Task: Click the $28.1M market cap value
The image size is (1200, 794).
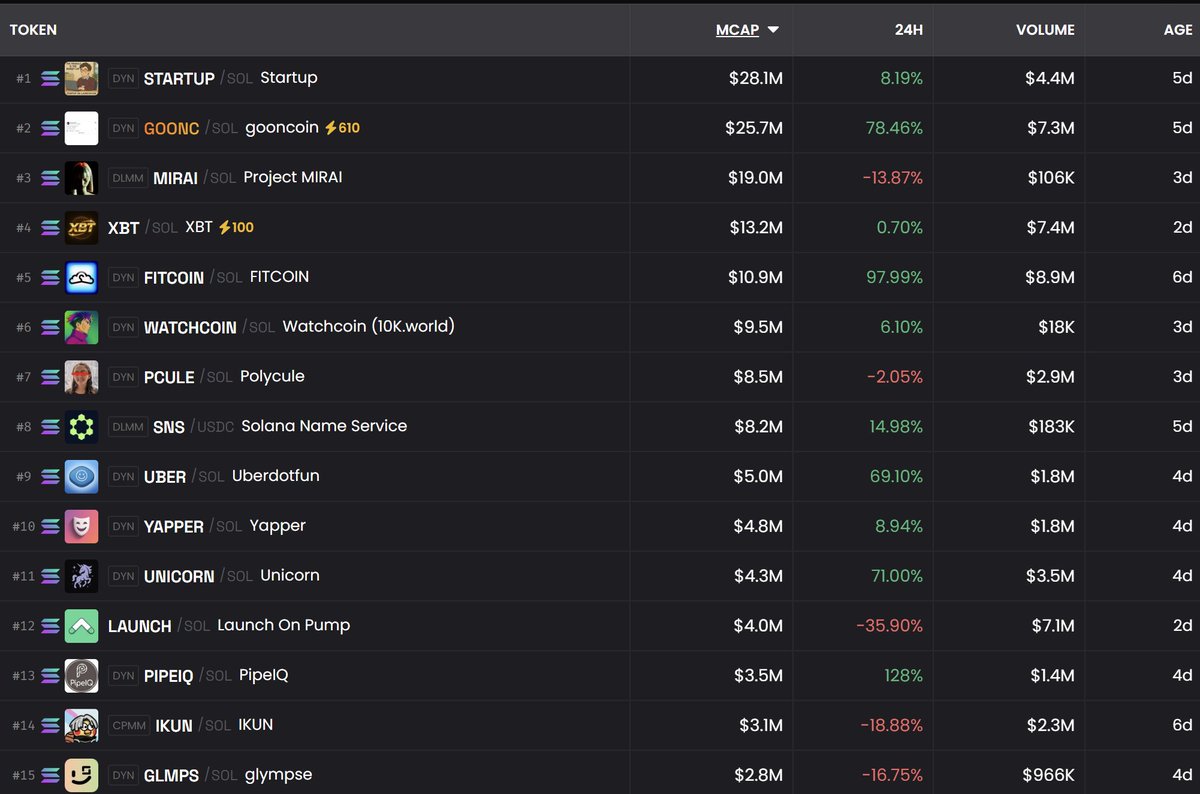Action: click(x=756, y=78)
